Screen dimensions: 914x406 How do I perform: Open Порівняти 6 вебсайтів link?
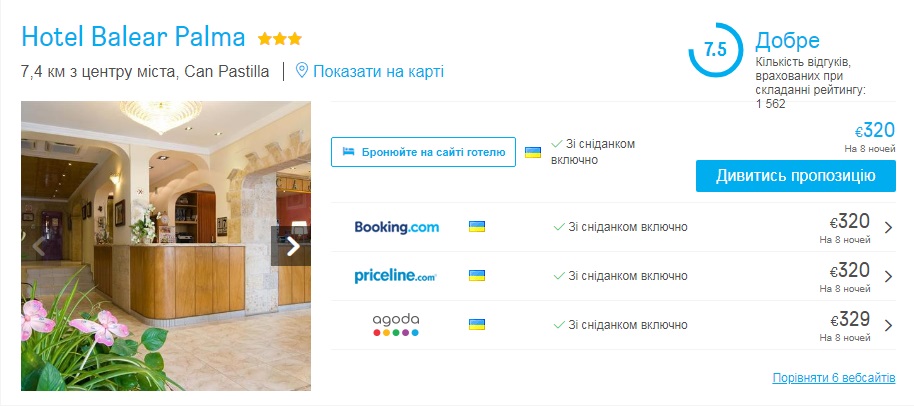834,378
